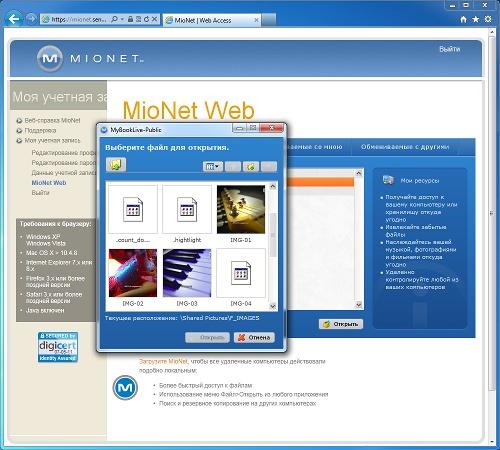Maximize the MyBookLive-Public dialog
500x450 pixels.
(x=253, y=128)
